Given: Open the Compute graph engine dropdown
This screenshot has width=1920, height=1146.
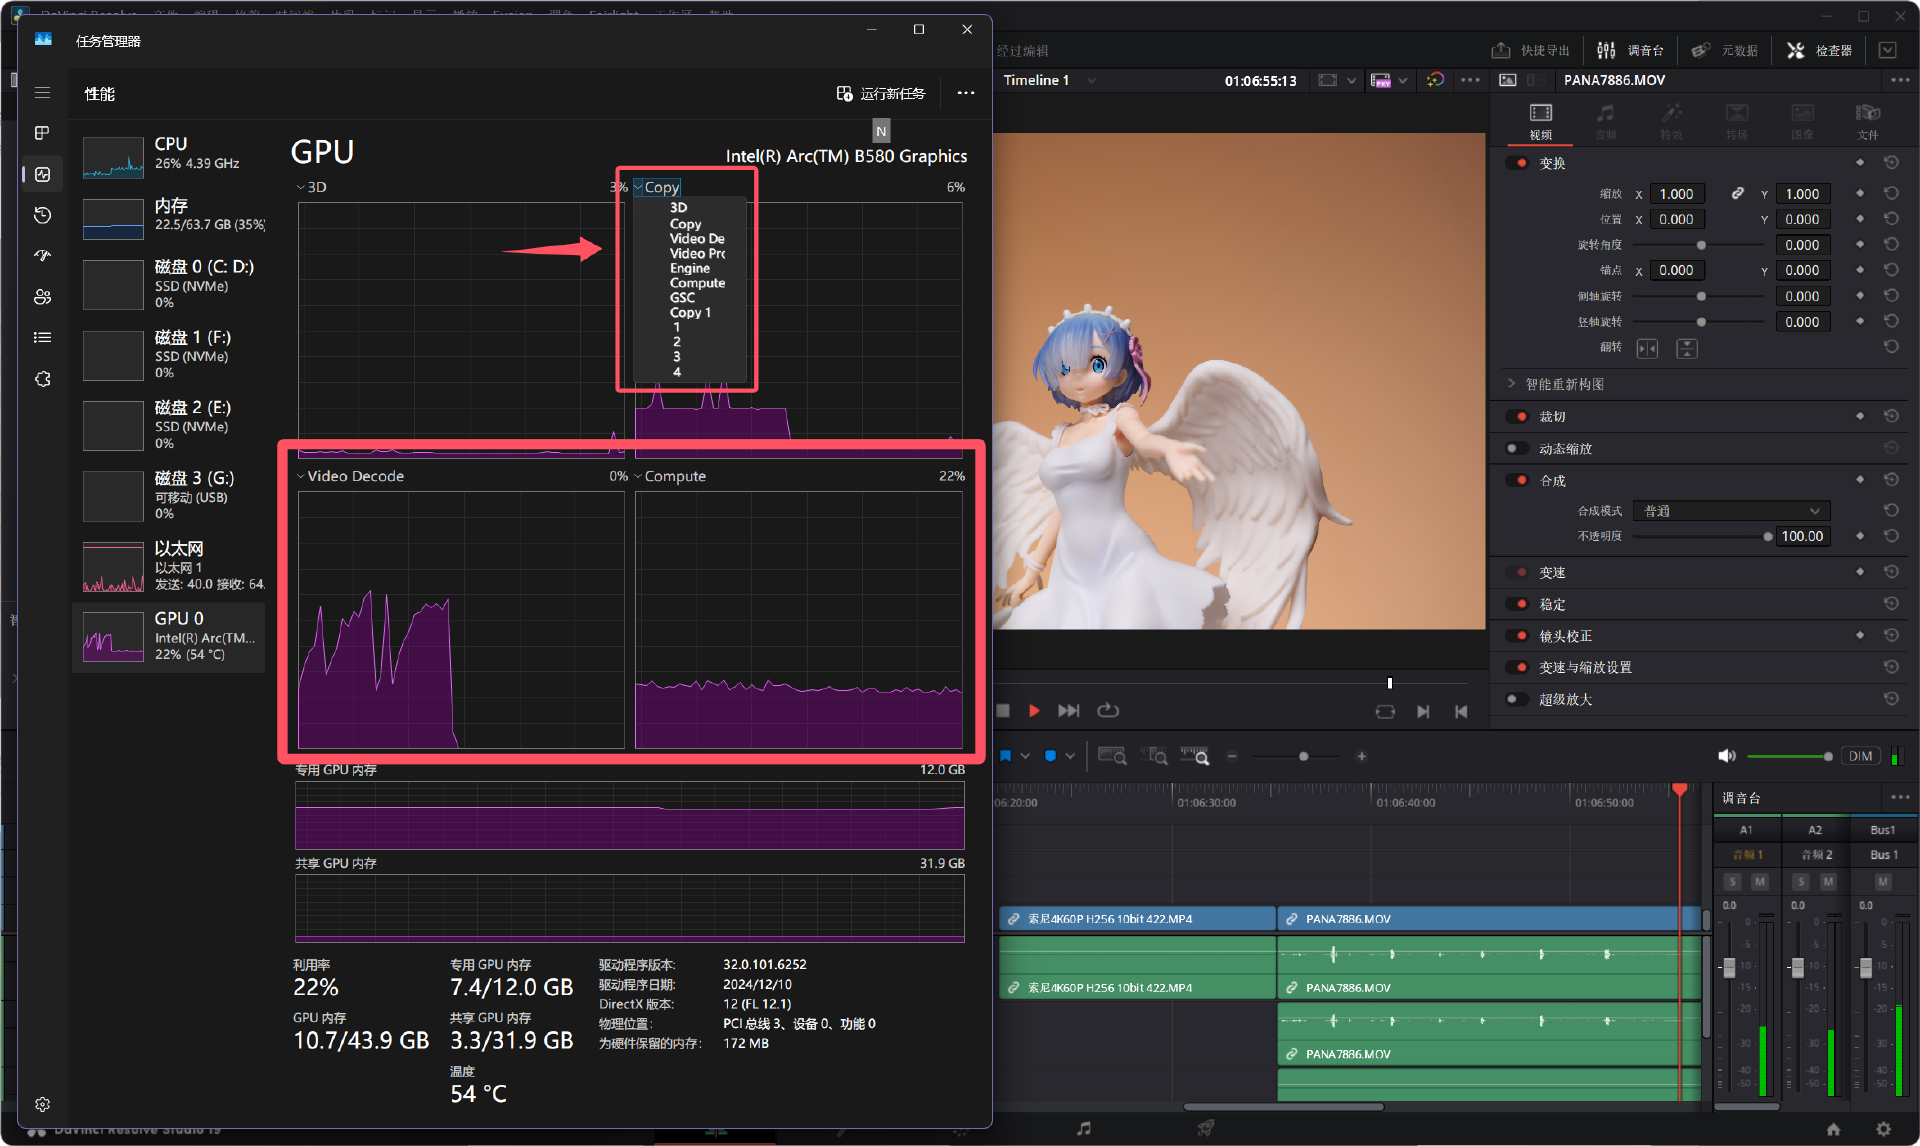Looking at the screenshot, I should click(670, 476).
